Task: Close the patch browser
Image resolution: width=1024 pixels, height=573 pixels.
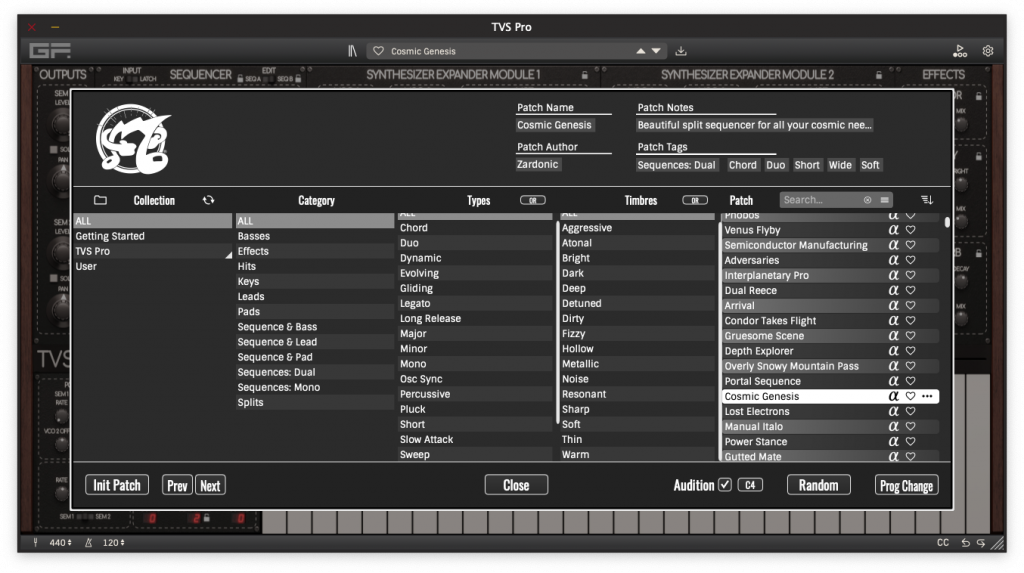Action: [x=516, y=485]
